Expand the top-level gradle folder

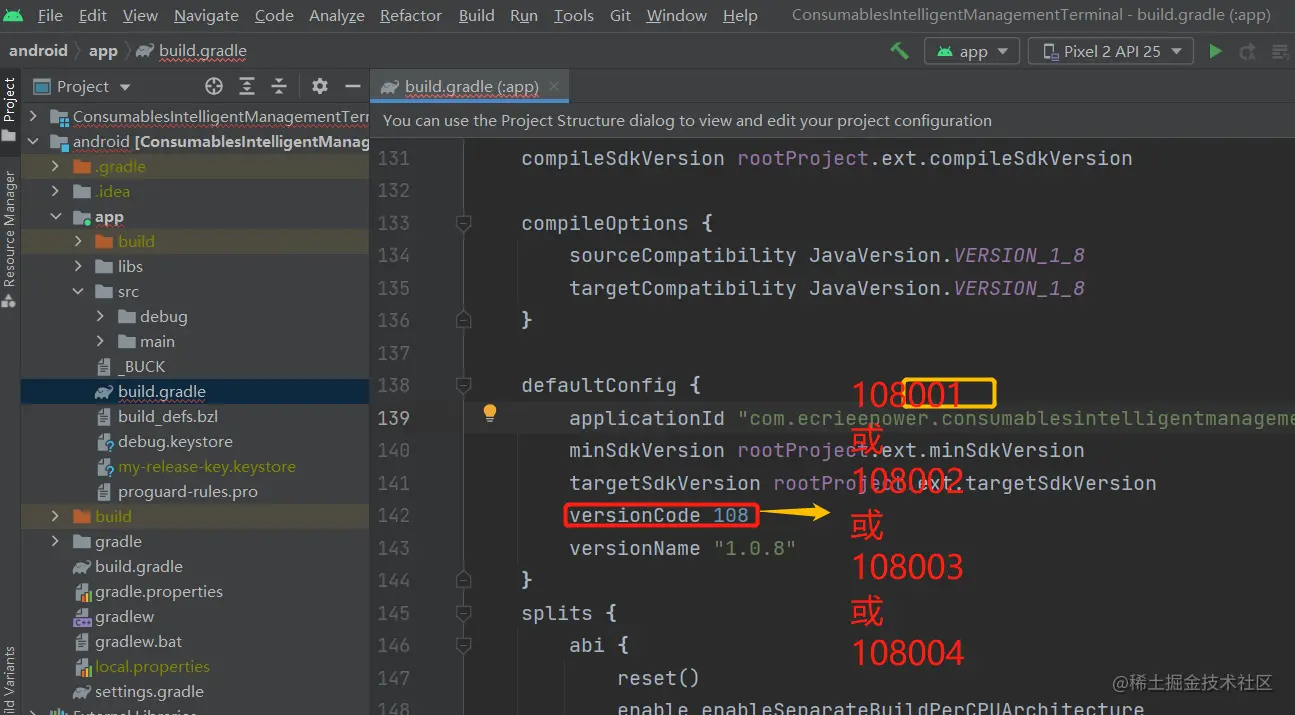(57, 542)
